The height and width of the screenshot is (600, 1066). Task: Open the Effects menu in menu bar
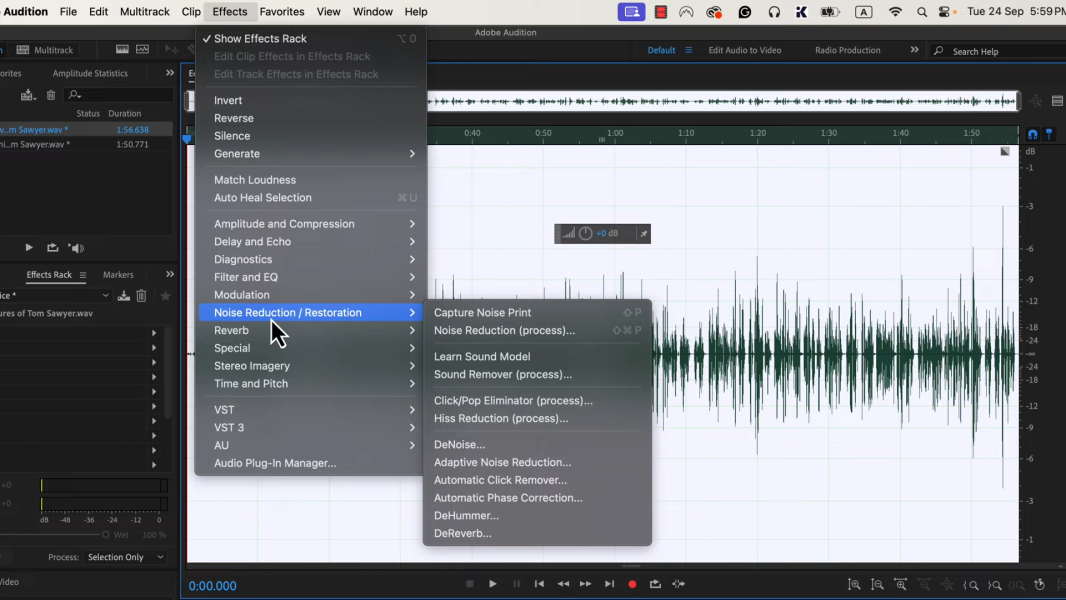pos(229,12)
